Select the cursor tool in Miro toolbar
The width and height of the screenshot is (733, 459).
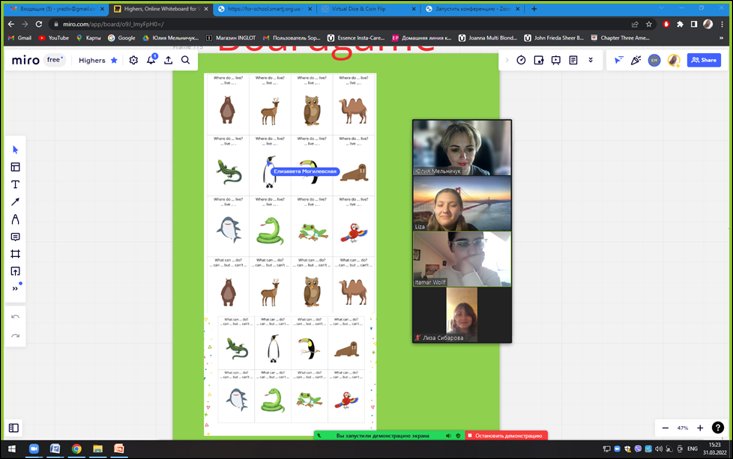tap(15, 150)
